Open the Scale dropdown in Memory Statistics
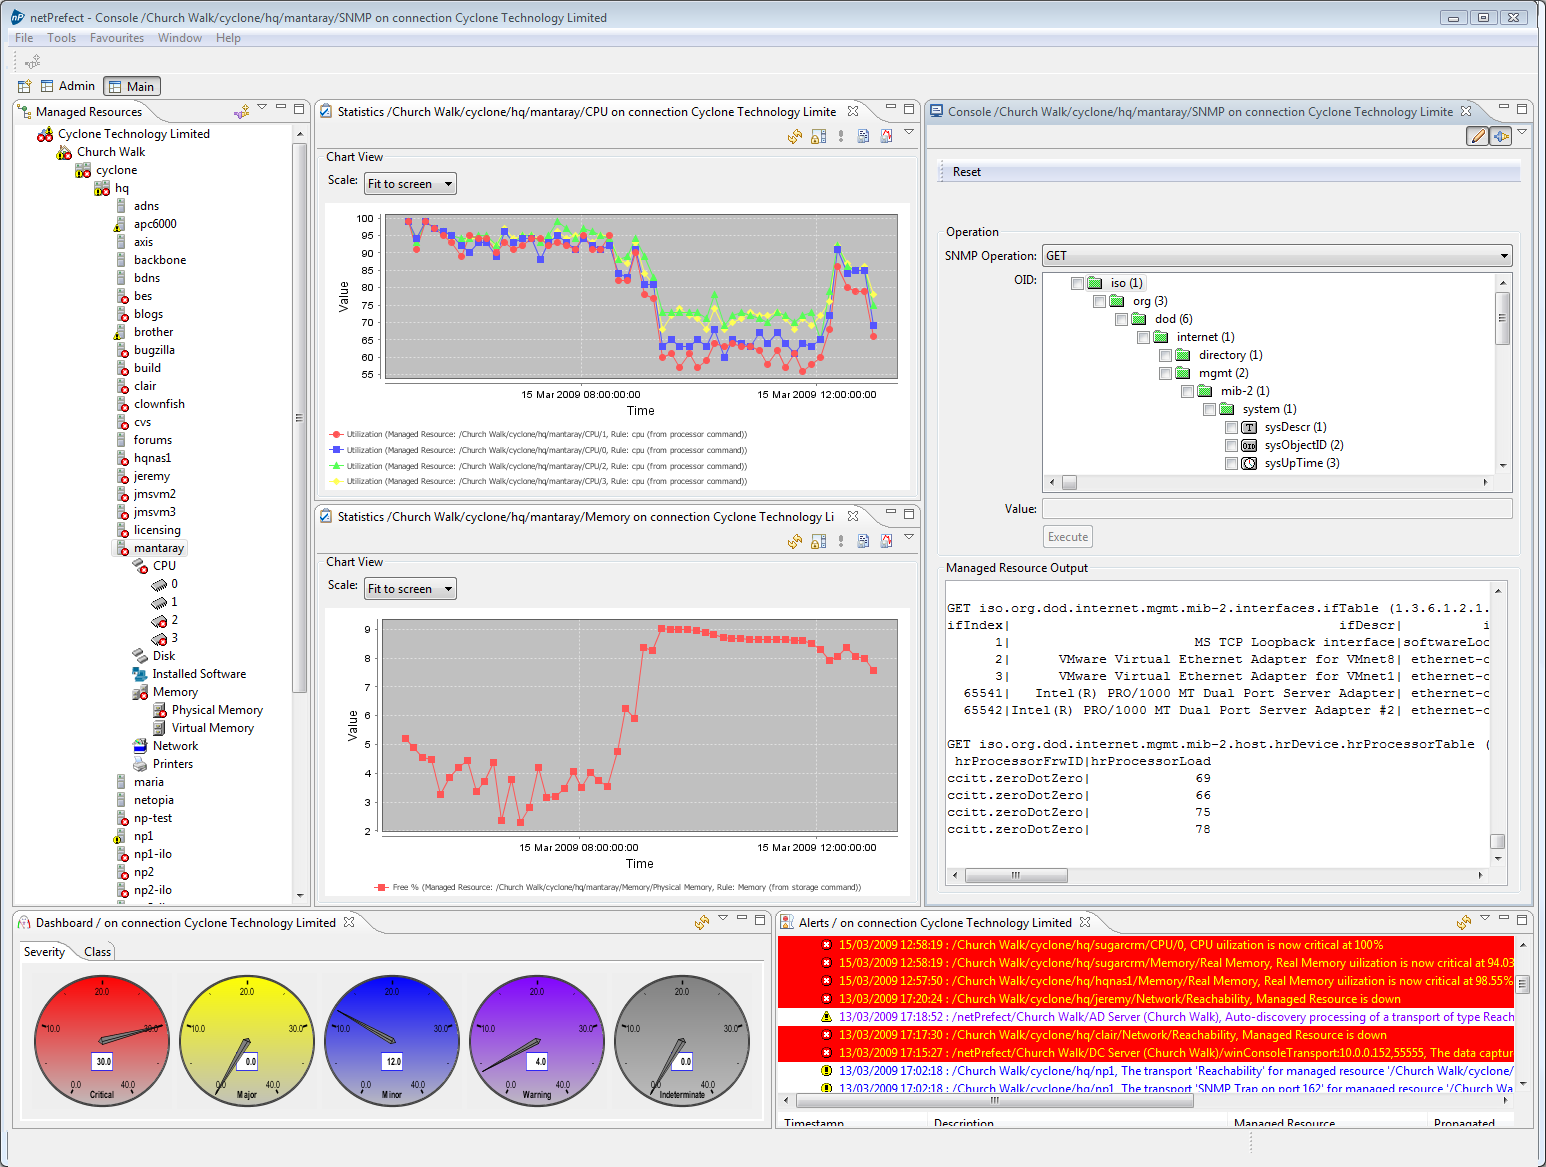1546x1167 pixels. tap(410, 589)
